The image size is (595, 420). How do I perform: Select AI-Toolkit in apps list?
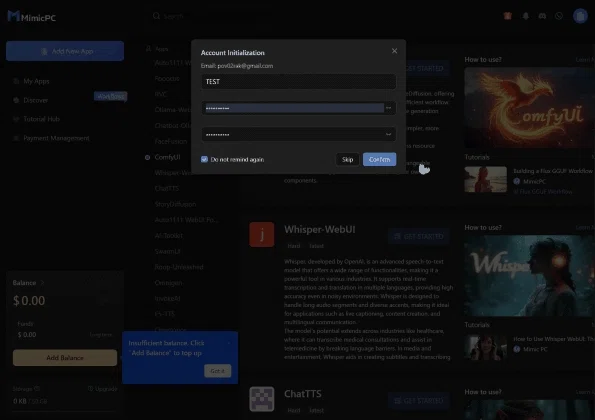168,236
